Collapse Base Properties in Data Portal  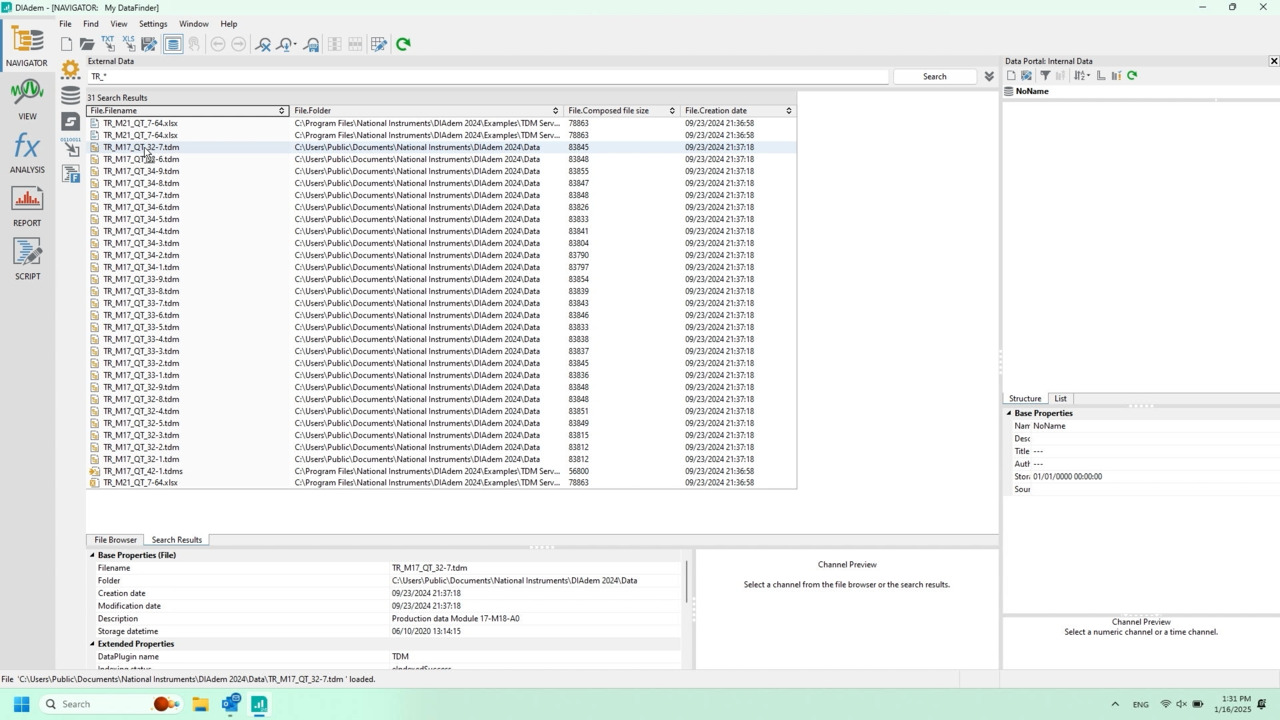tap(1009, 413)
